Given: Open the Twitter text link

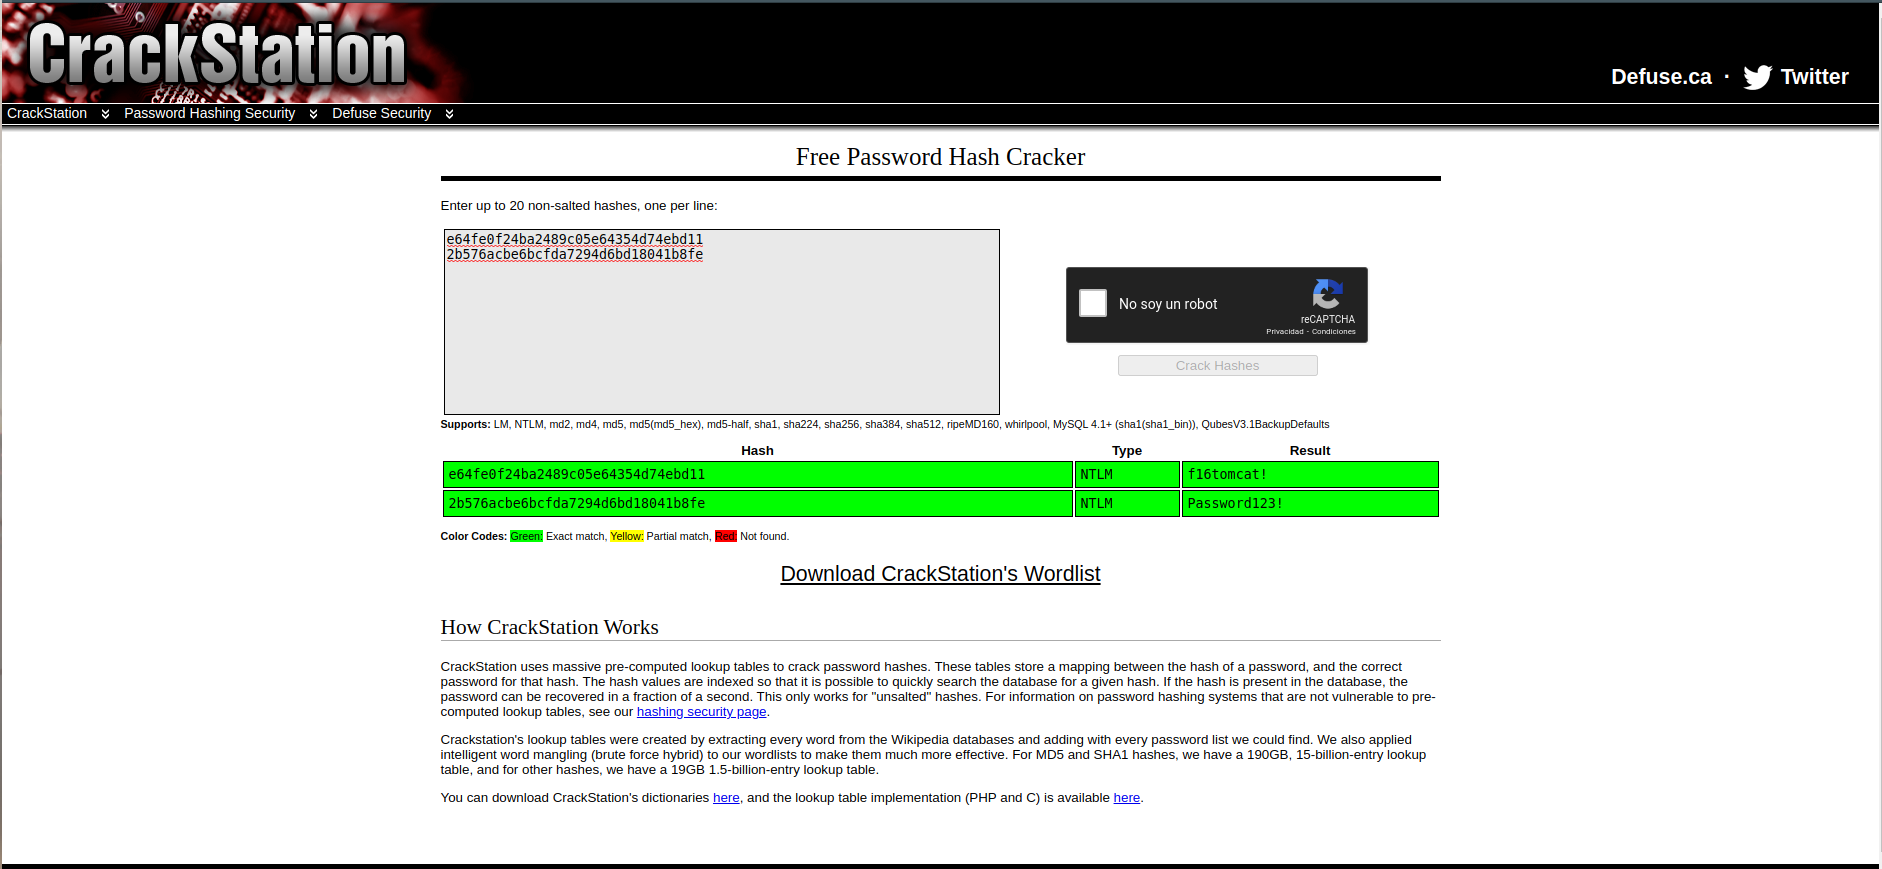Looking at the screenshot, I should pos(1814,77).
